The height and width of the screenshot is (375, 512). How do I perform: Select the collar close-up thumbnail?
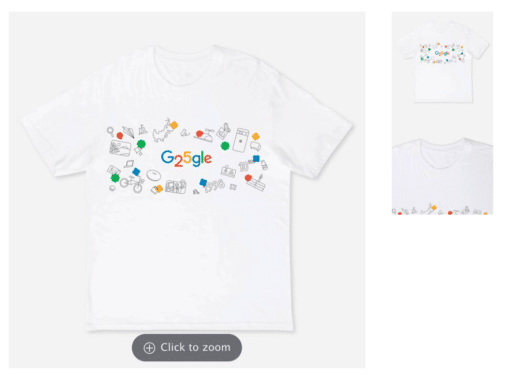click(442, 176)
